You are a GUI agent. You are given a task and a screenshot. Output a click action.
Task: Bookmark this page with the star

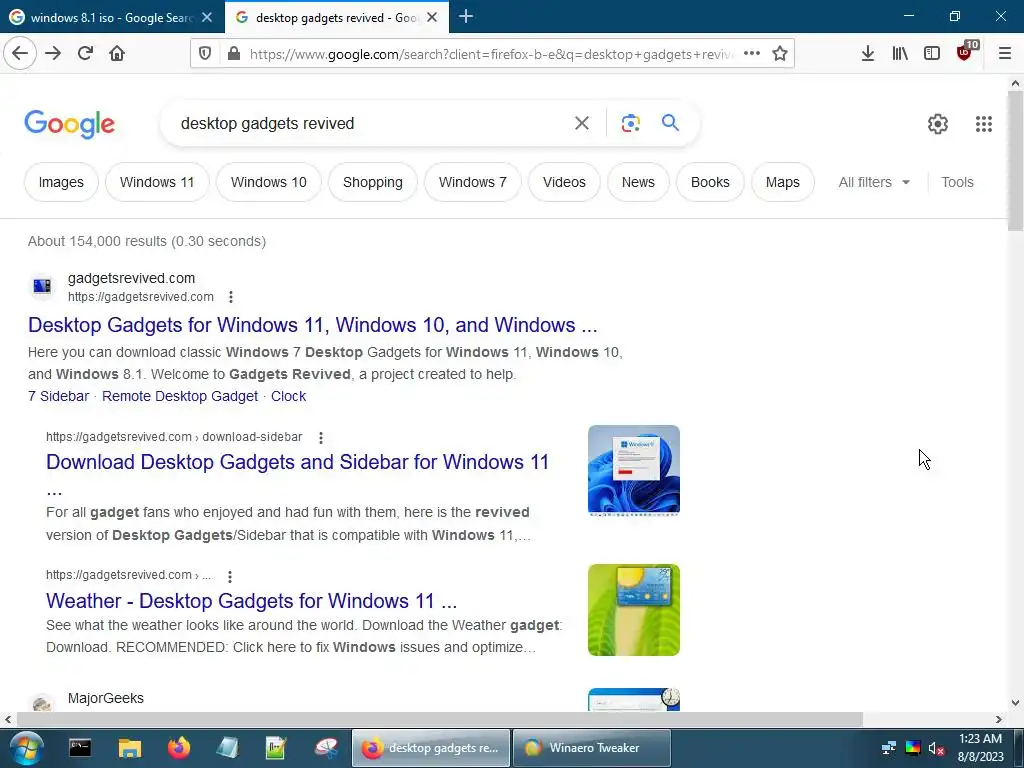(780, 54)
